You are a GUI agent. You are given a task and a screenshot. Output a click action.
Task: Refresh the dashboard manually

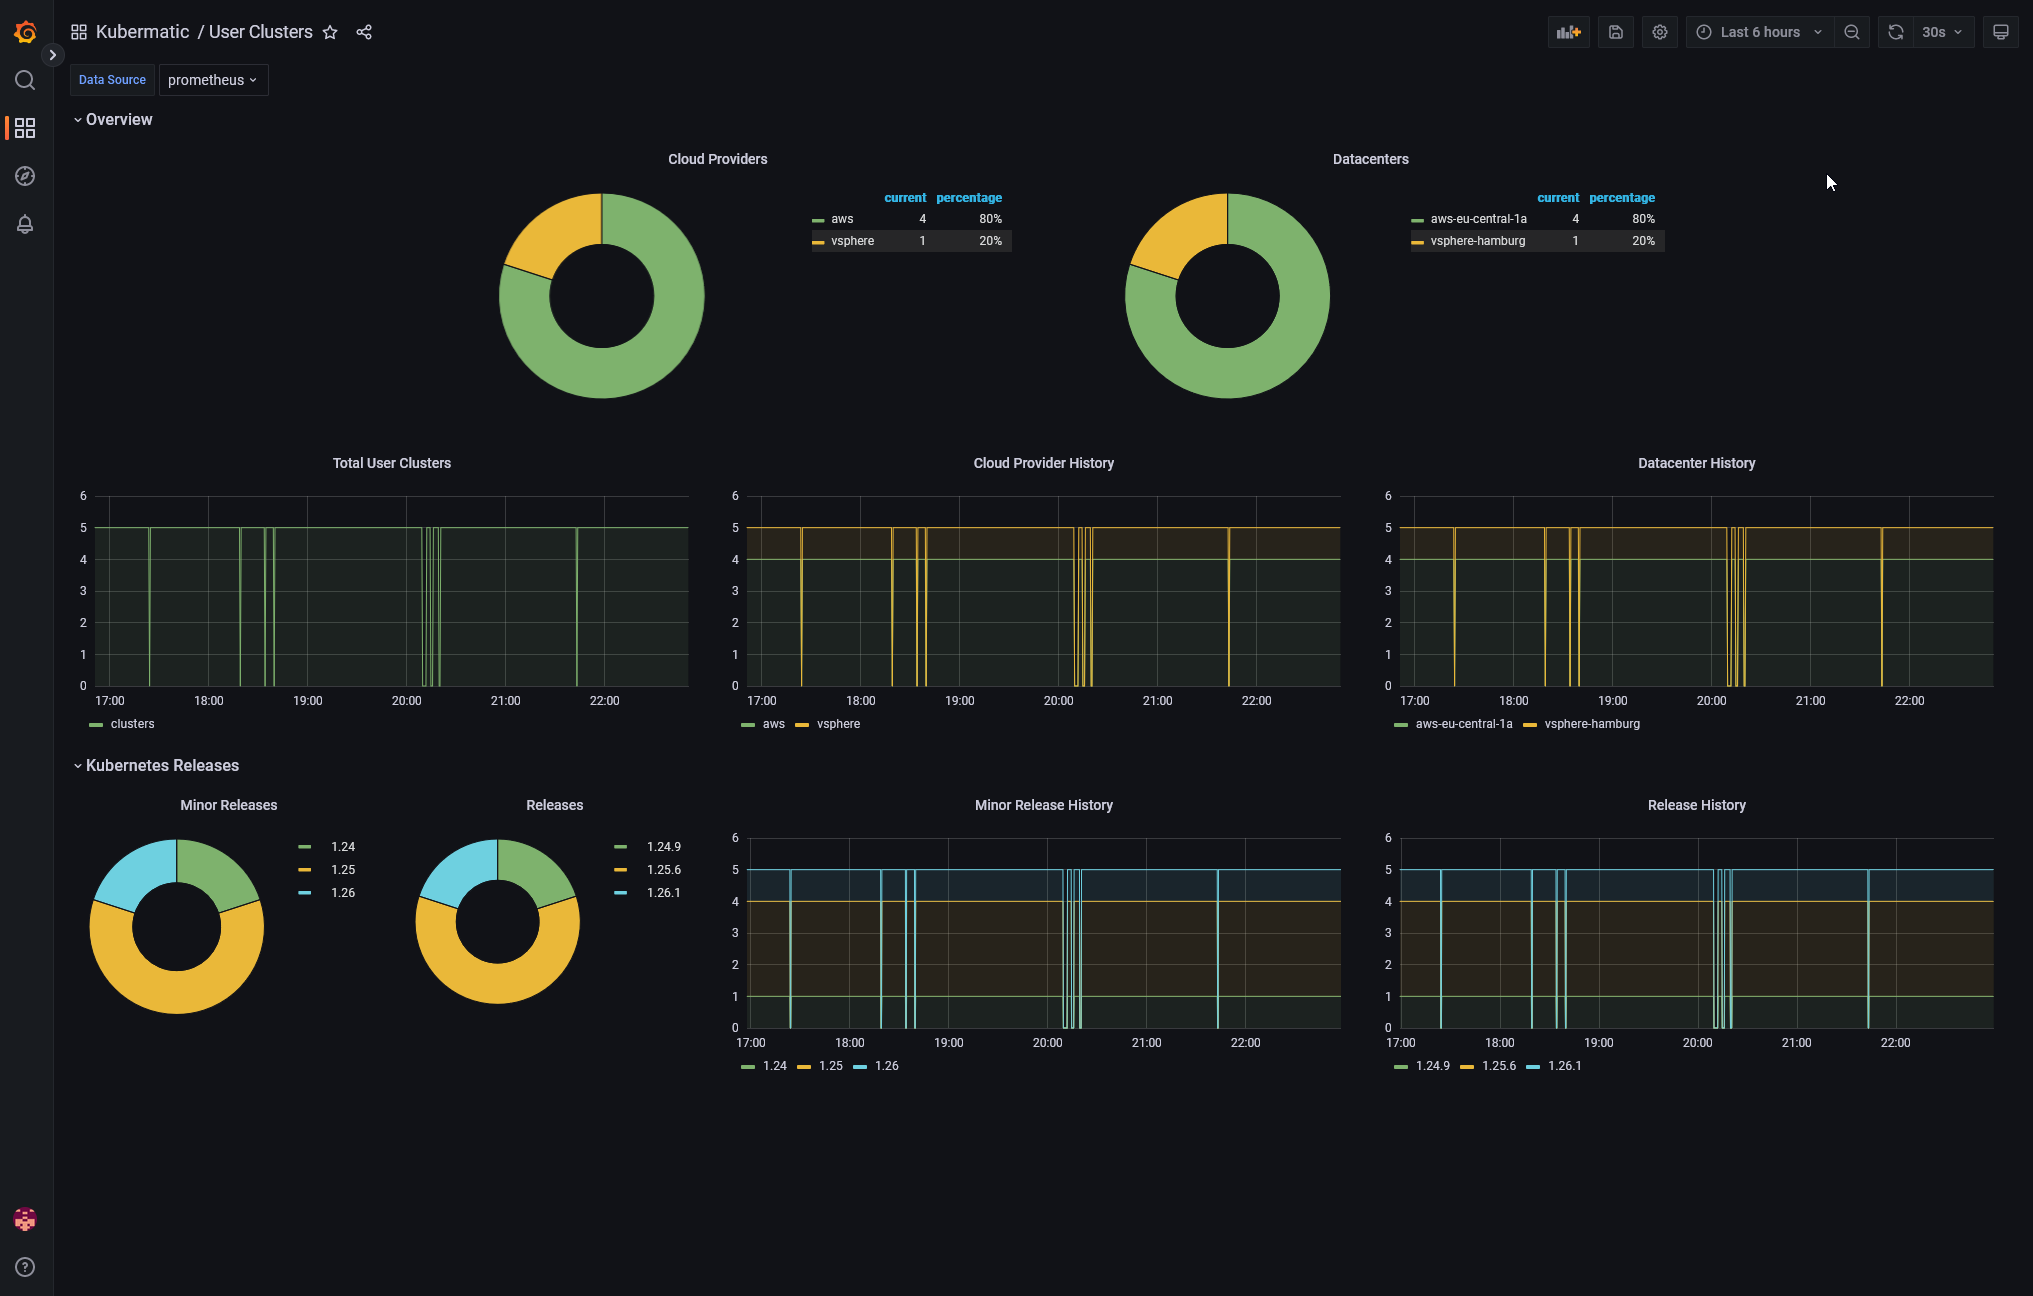coord(1895,31)
